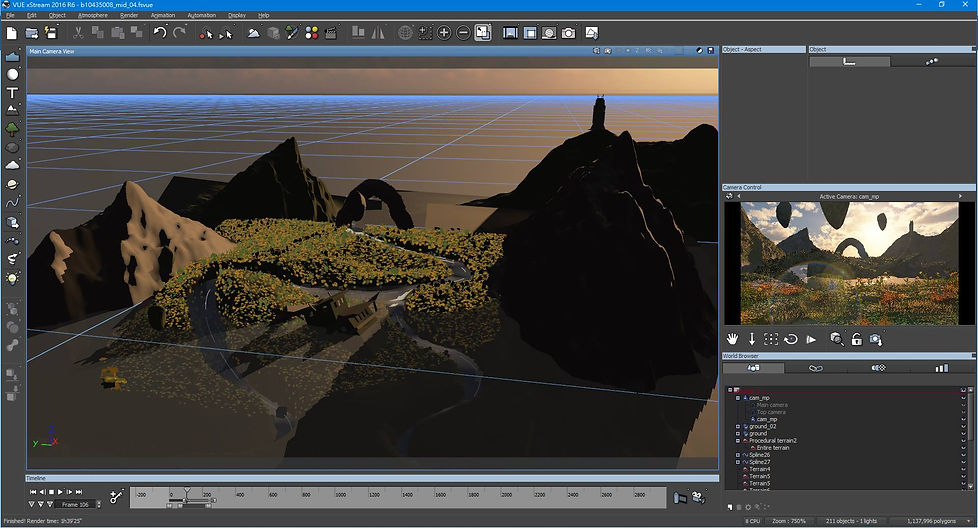Screen dimensions: 978x528
Task: Expand the Spline27 tree node
Action: pos(738,462)
